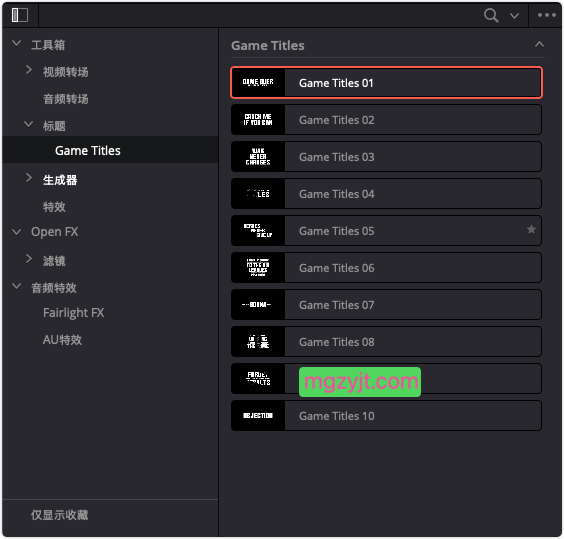Show only favorites via 仅显示收藏
This screenshot has width=564, height=539.
pos(60,515)
